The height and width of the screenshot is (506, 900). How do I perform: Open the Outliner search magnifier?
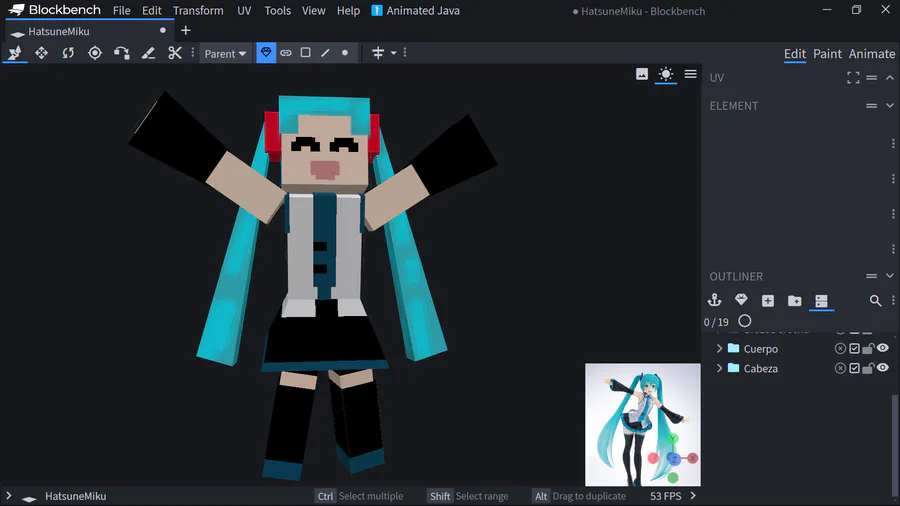875,301
